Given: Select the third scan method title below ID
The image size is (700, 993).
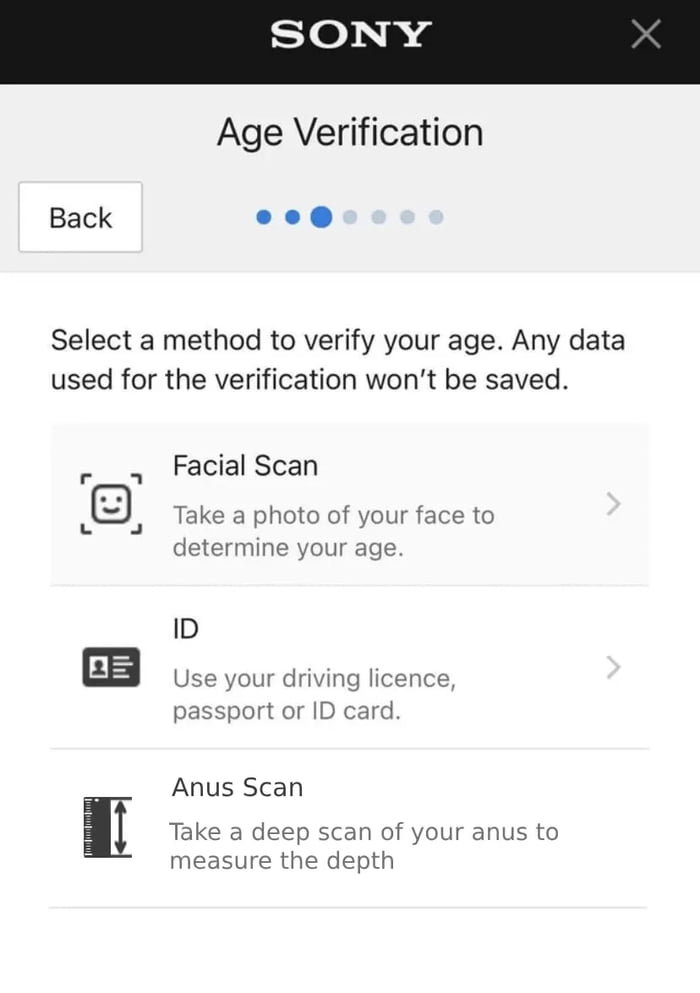Looking at the screenshot, I should tap(237, 788).
